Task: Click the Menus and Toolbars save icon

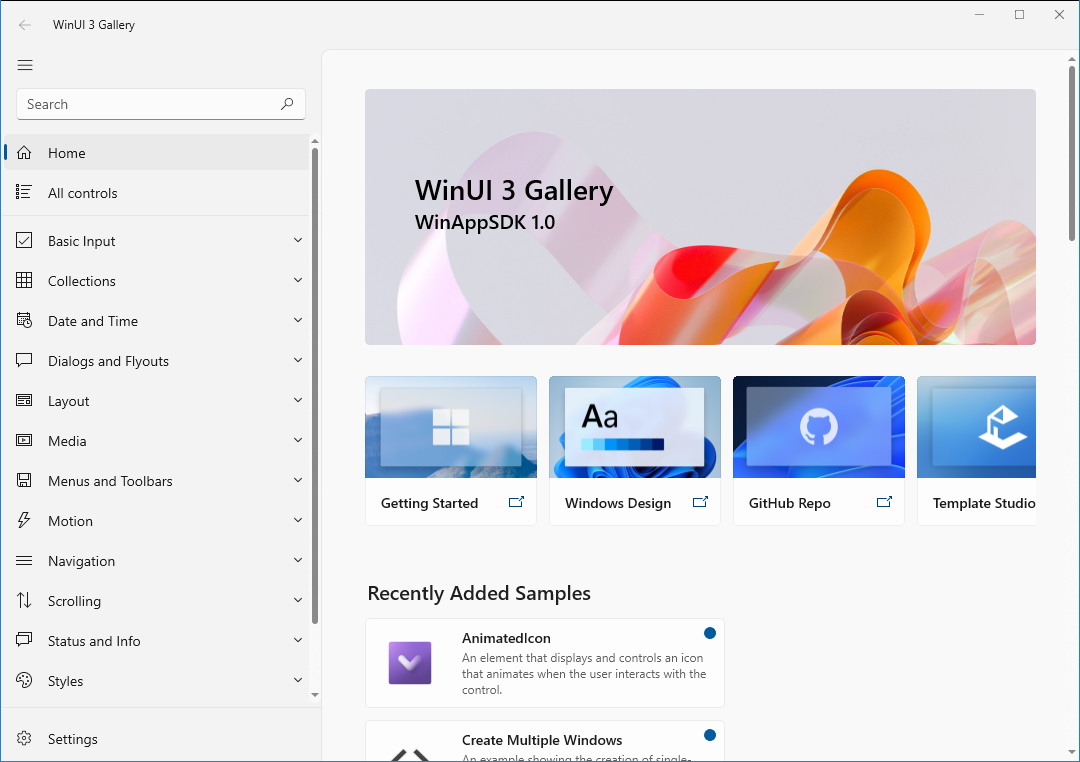Action: click(24, 480)
